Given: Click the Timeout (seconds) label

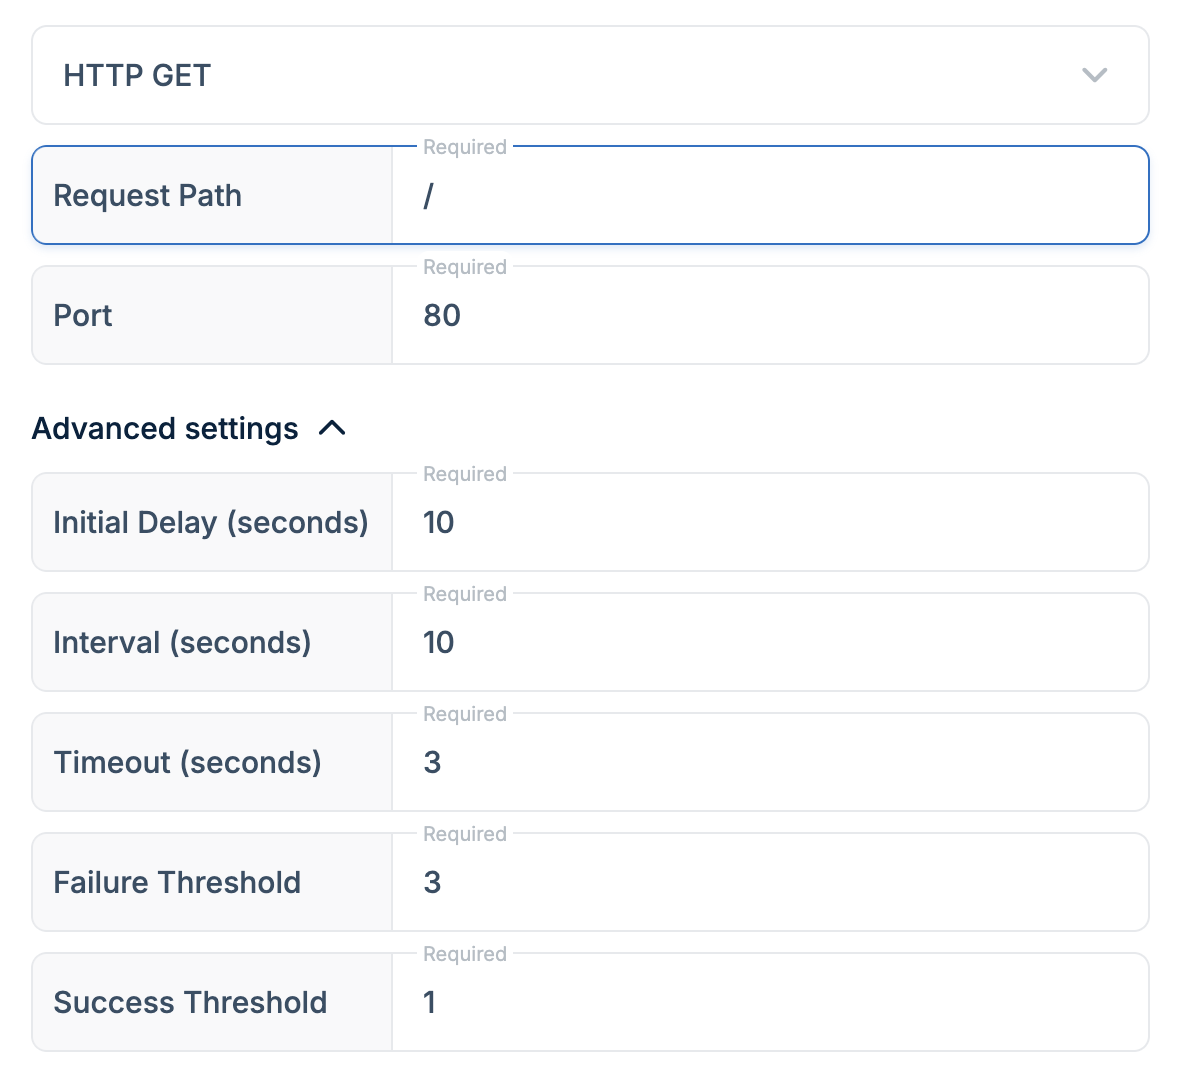Looking at the screenshot, I should click(188, 763).
